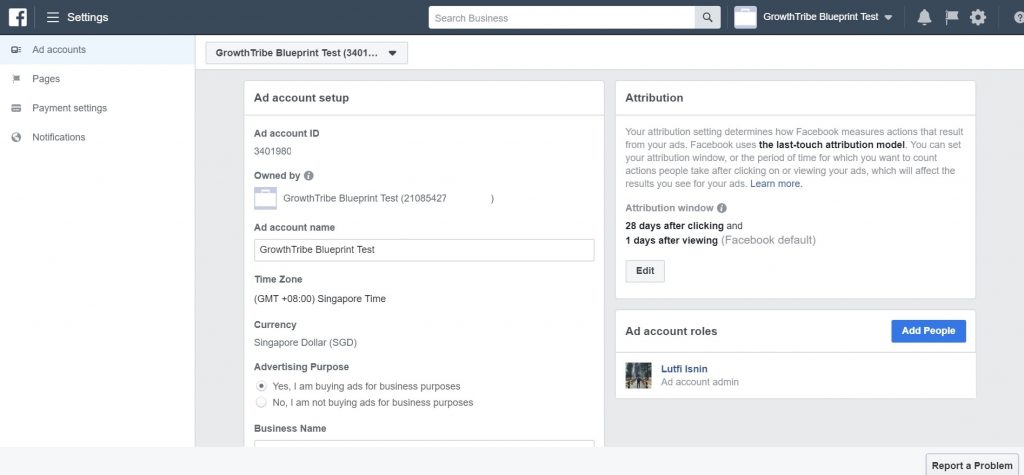Click the Ad account roles heading
The image size is (1024, 475).
[671, 331]
